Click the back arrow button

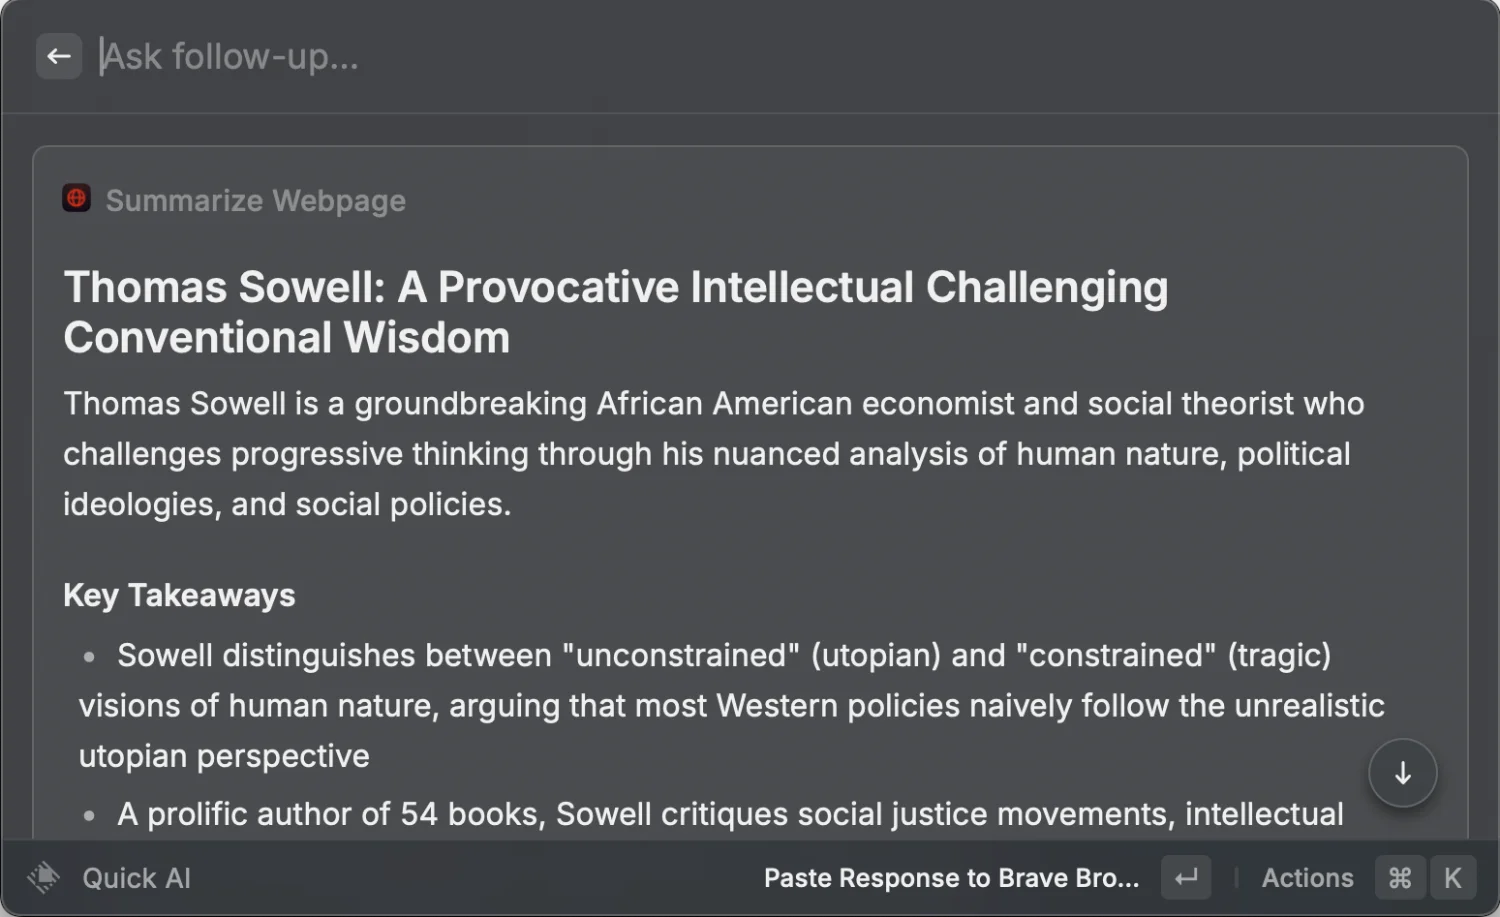59,56
